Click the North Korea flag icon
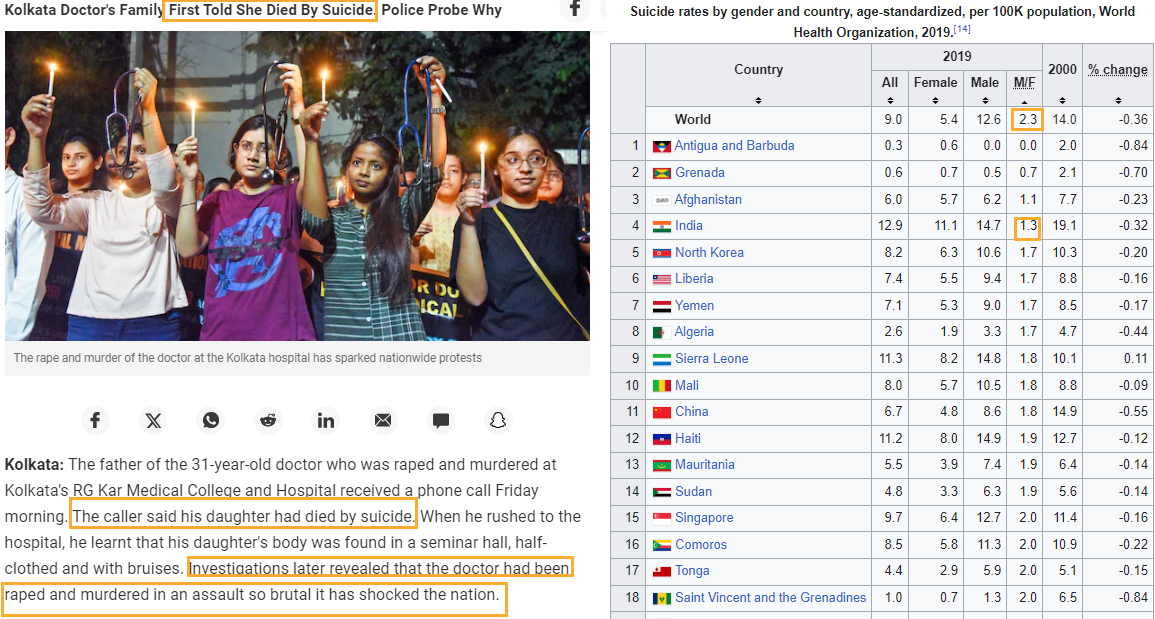The height and width of the screenshot is (619, 1155). point(661,253)
